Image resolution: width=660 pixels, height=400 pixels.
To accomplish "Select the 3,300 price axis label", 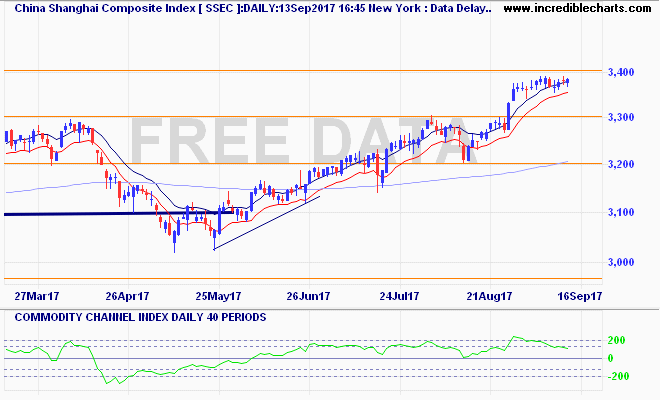I will [621, 117].
